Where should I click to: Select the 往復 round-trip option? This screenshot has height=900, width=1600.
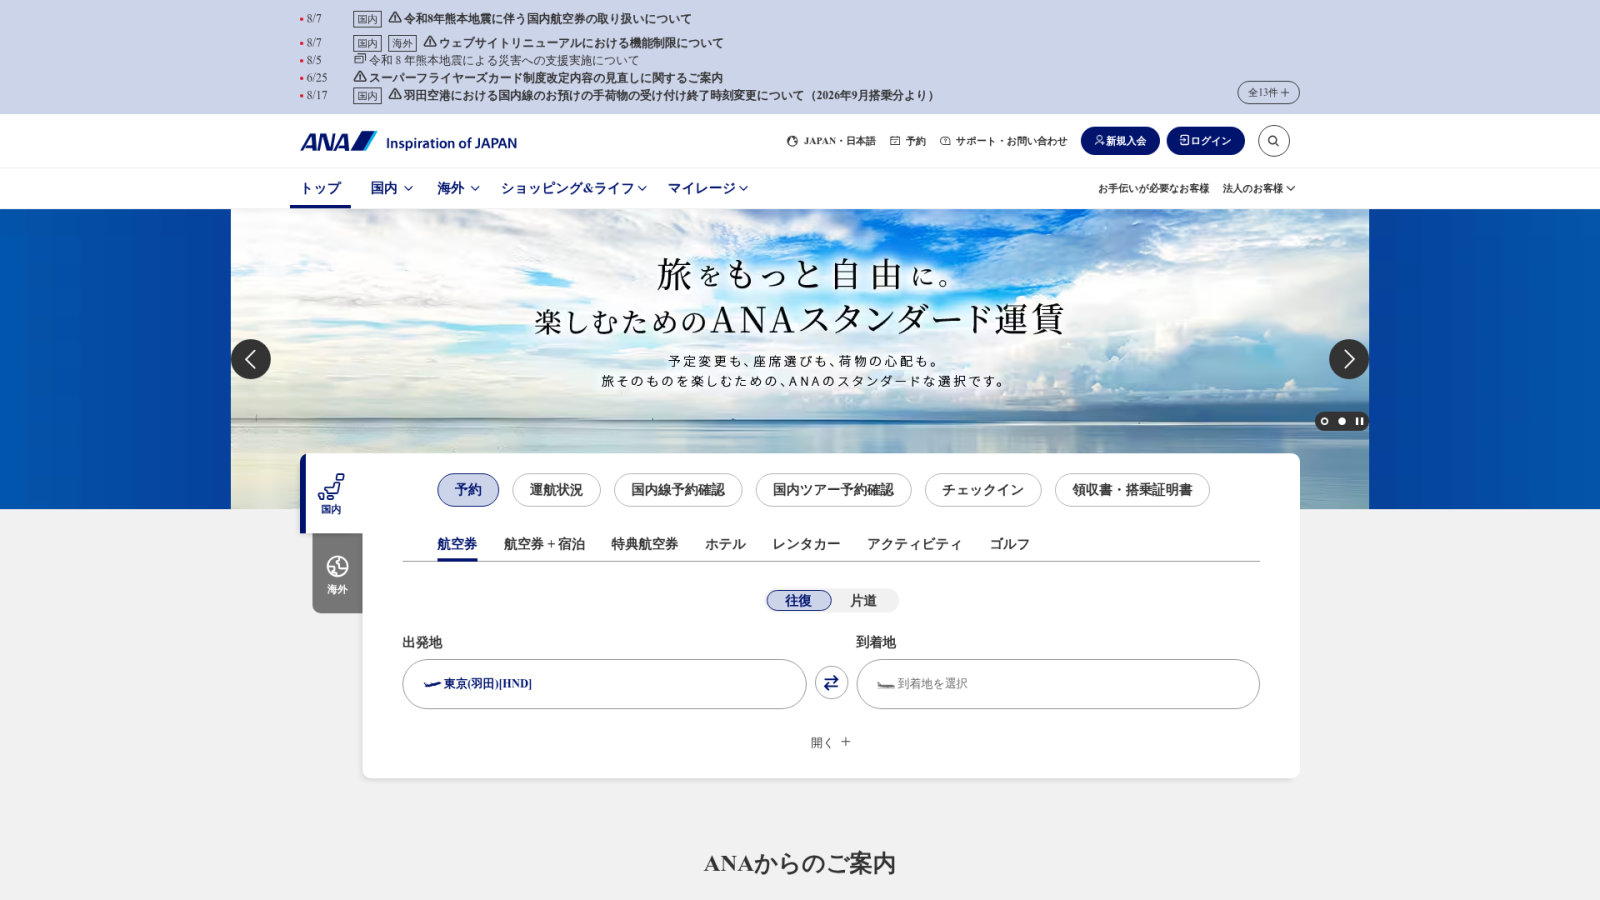click(799, 600)
